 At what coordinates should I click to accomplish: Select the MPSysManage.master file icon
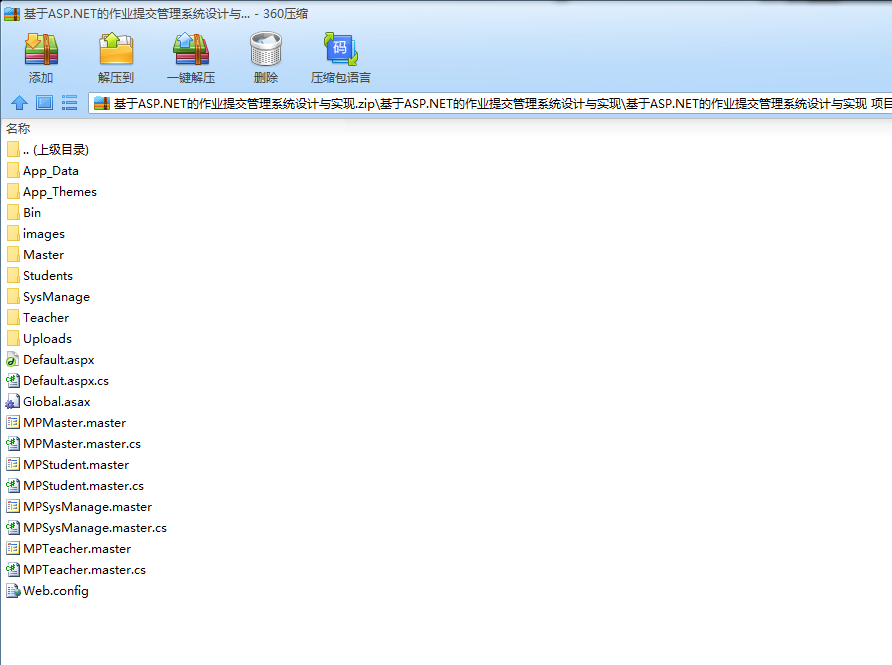13,507
